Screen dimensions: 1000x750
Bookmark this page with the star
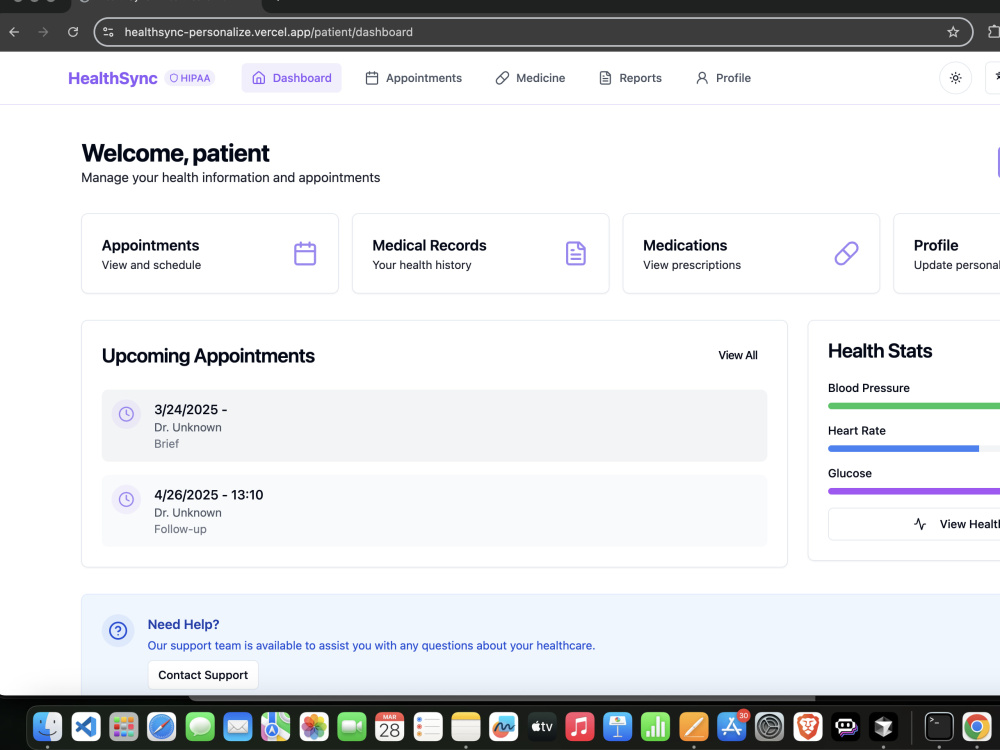pyautogui.click(x=953, y=32)
